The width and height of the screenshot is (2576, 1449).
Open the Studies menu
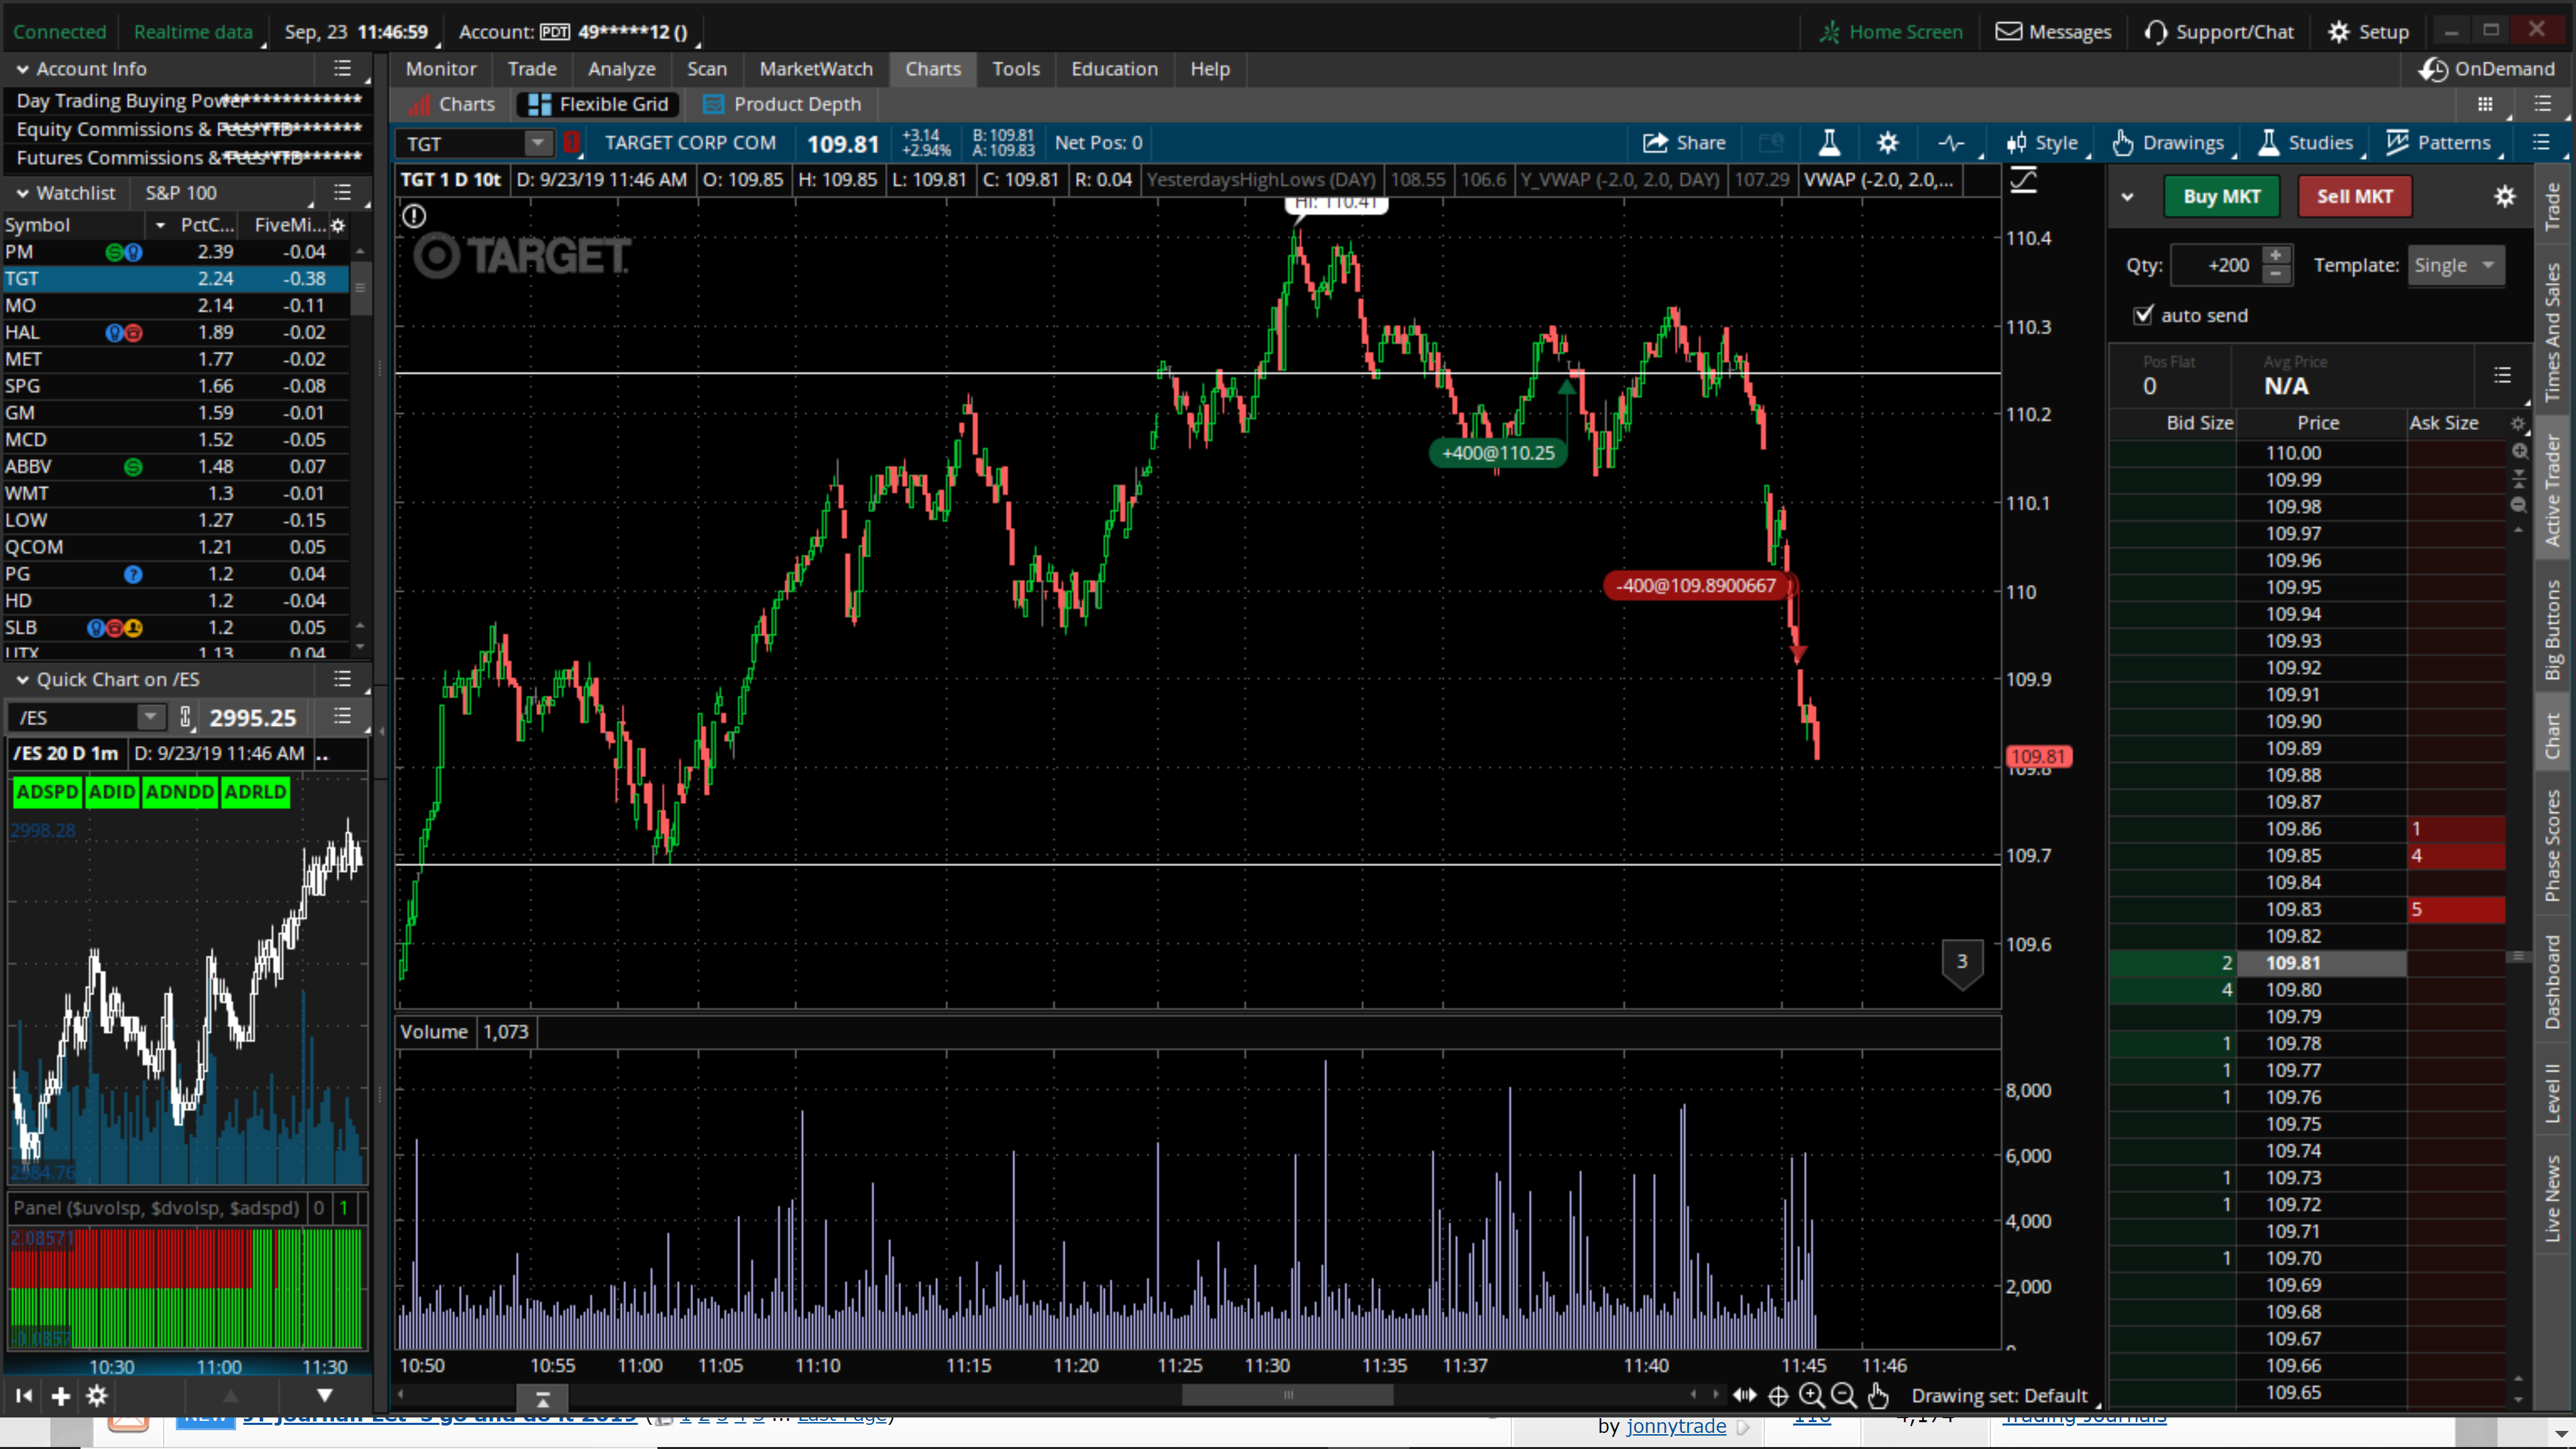coord(2305,143)
